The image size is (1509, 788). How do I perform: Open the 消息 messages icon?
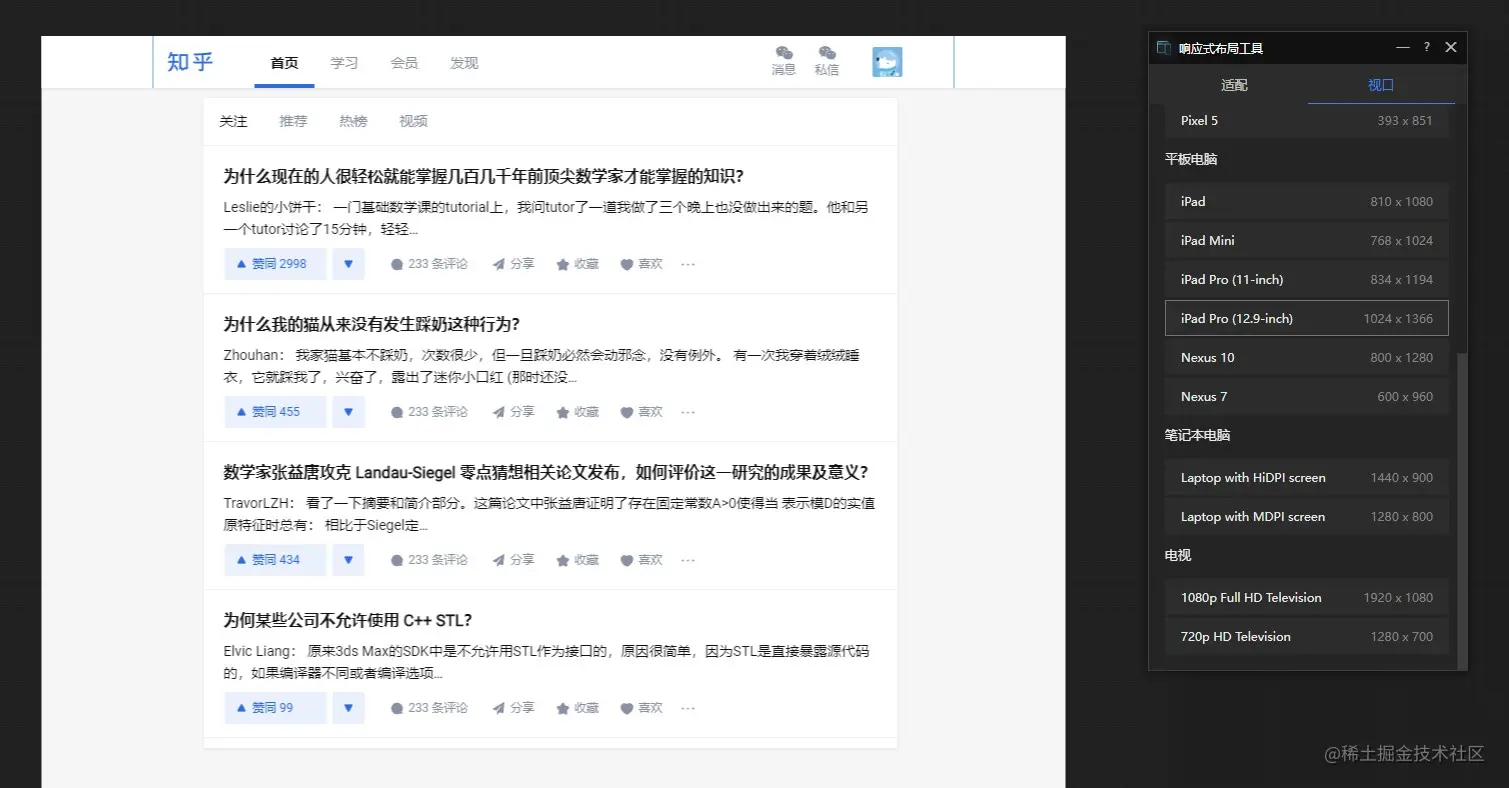(784, 61)
